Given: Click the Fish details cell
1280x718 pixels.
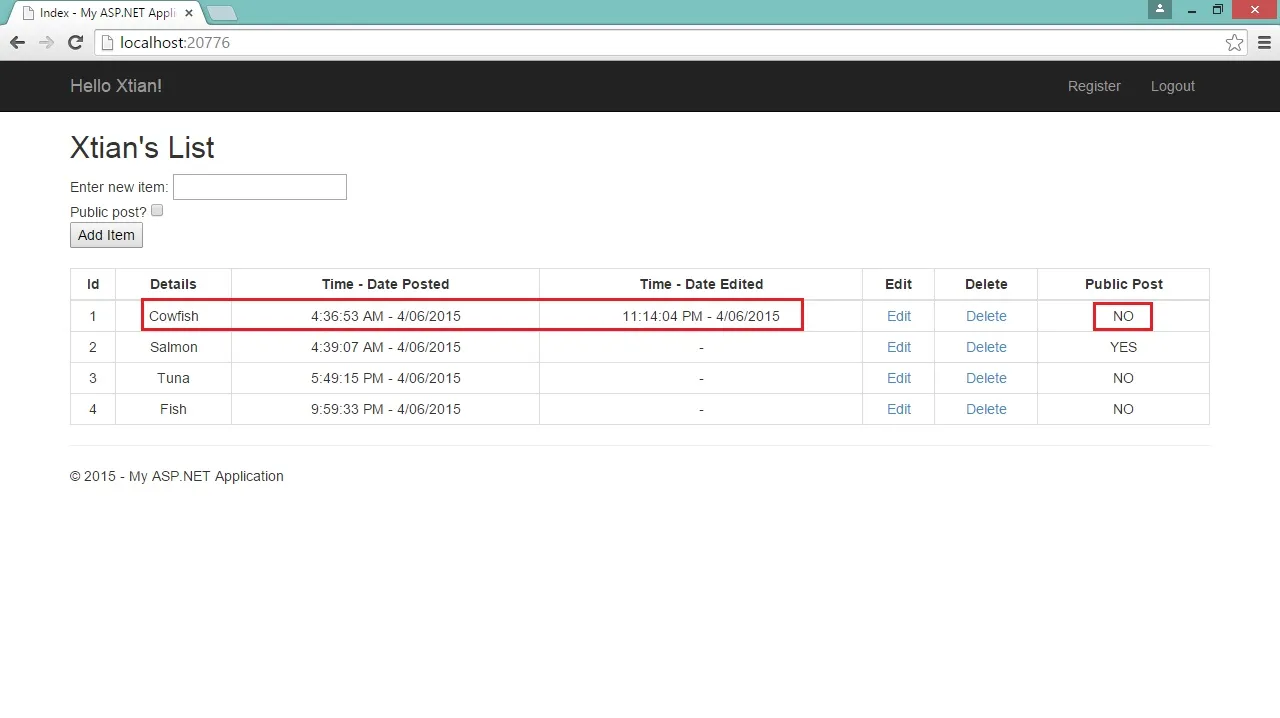Looking at the screenshot, I should click(174, 409).
